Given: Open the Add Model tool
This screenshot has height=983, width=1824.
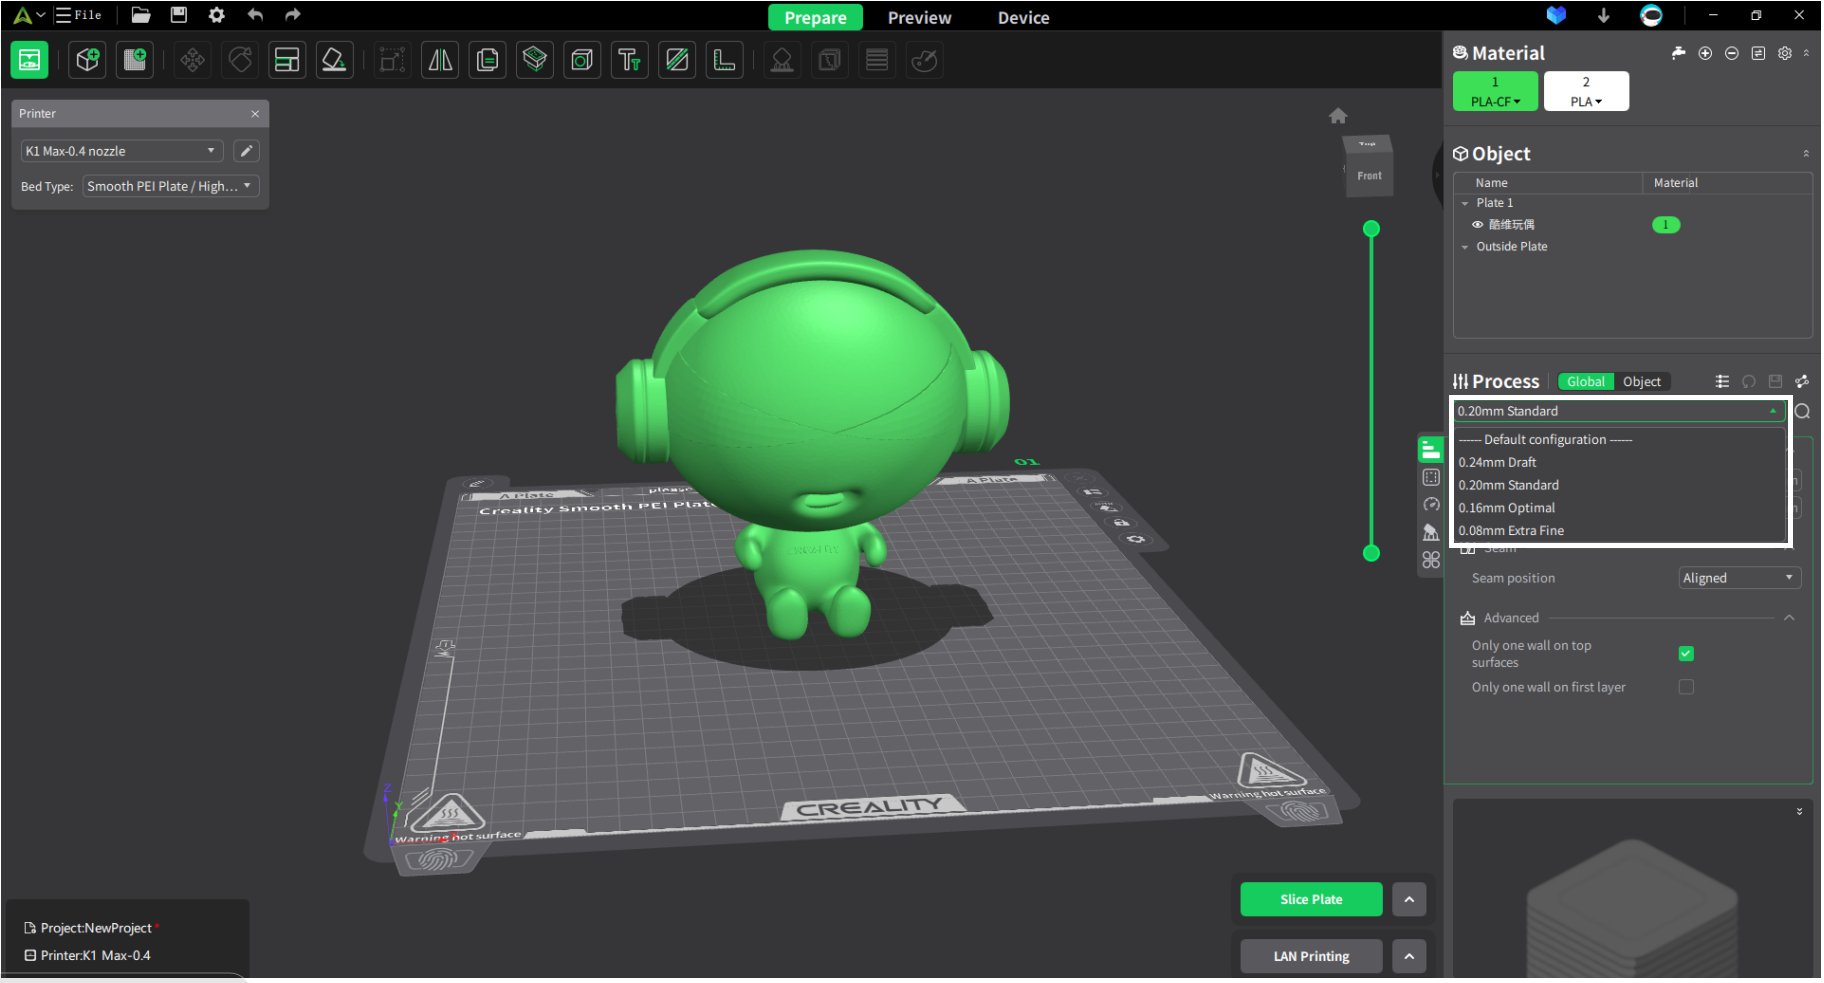Looking at the screenshot, I should [x=87, y=60].
